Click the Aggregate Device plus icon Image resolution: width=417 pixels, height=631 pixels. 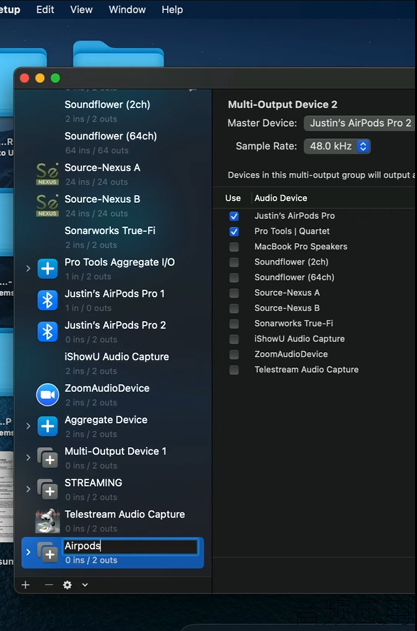47,426
